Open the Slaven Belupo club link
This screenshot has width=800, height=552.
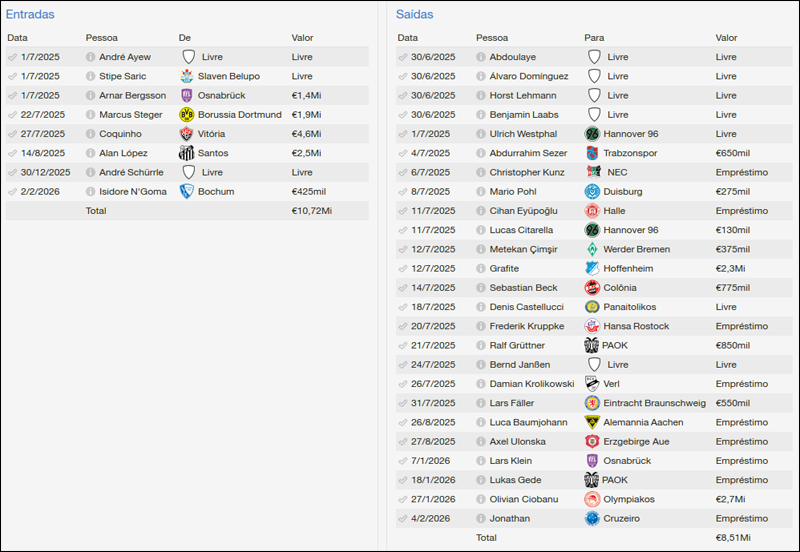[228, 76]
